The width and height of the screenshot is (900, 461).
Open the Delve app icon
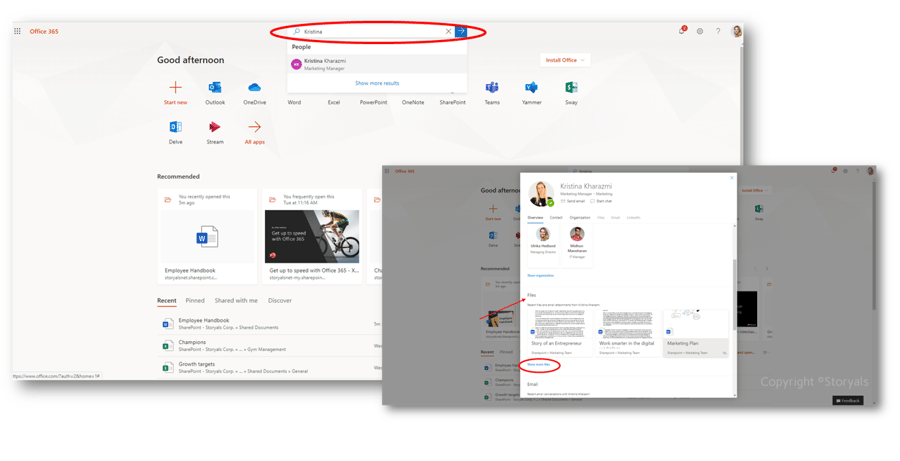(176, 127)
